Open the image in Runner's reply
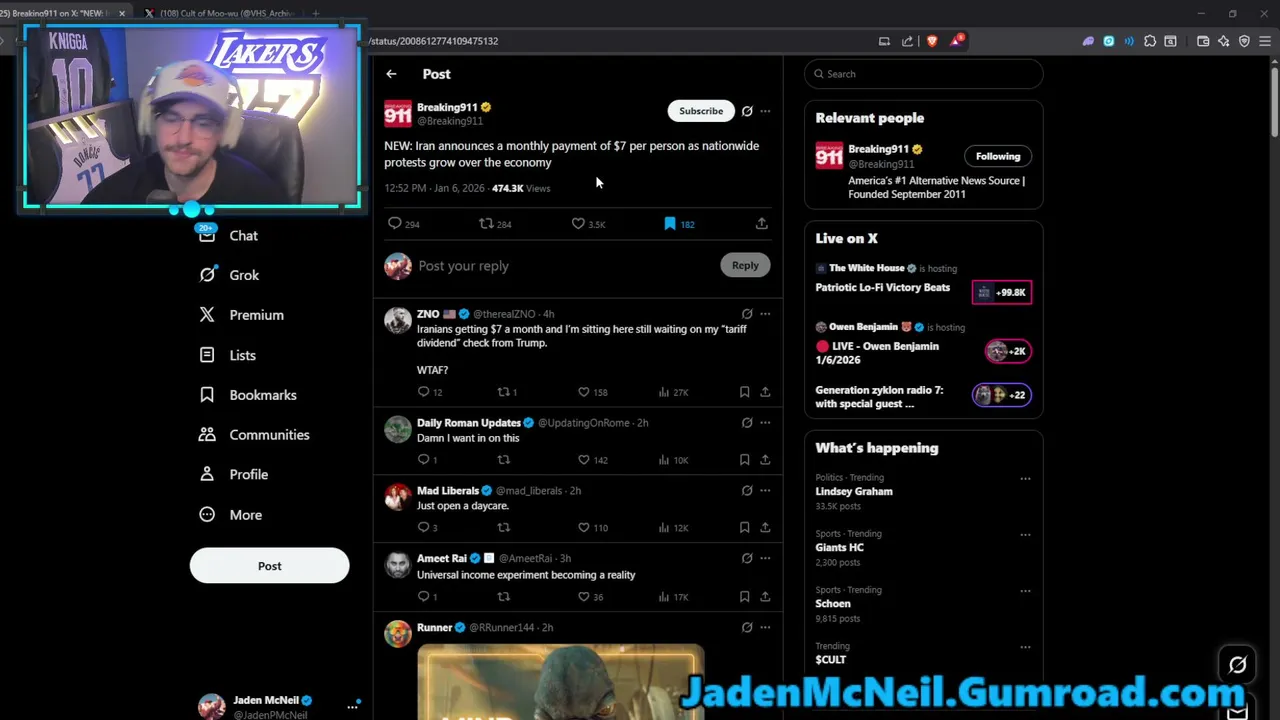 [560, 682]
